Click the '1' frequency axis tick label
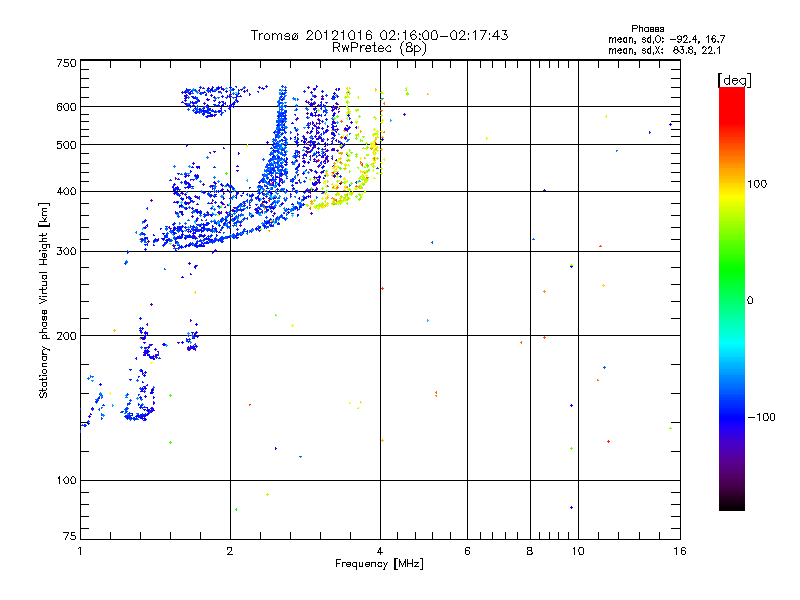Image resolution: width=800 pixels, height=600 pixels. pos(80,551)
